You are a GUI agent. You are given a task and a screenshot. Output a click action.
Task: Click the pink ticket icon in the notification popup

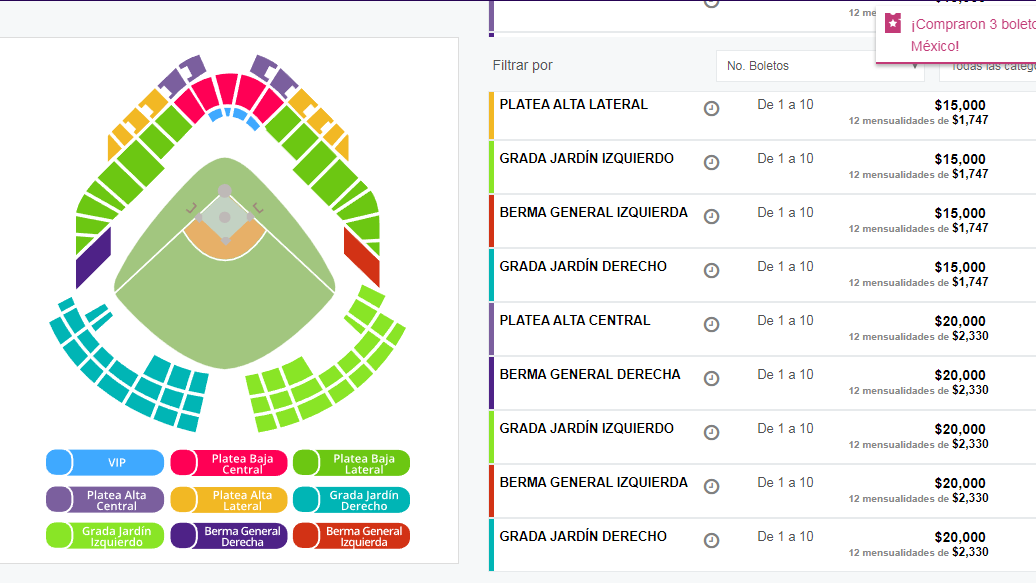[891, 22]
